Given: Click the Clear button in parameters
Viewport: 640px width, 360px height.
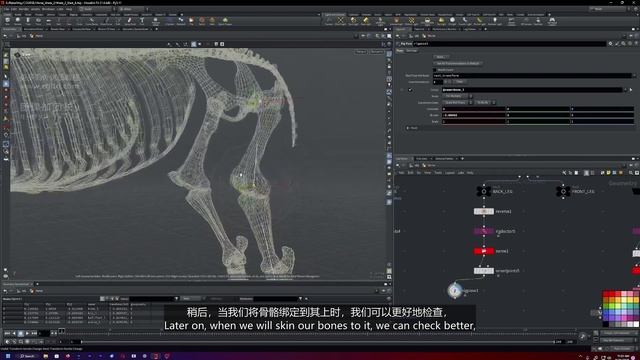Looking at the screenshot, I should (459, 82).
